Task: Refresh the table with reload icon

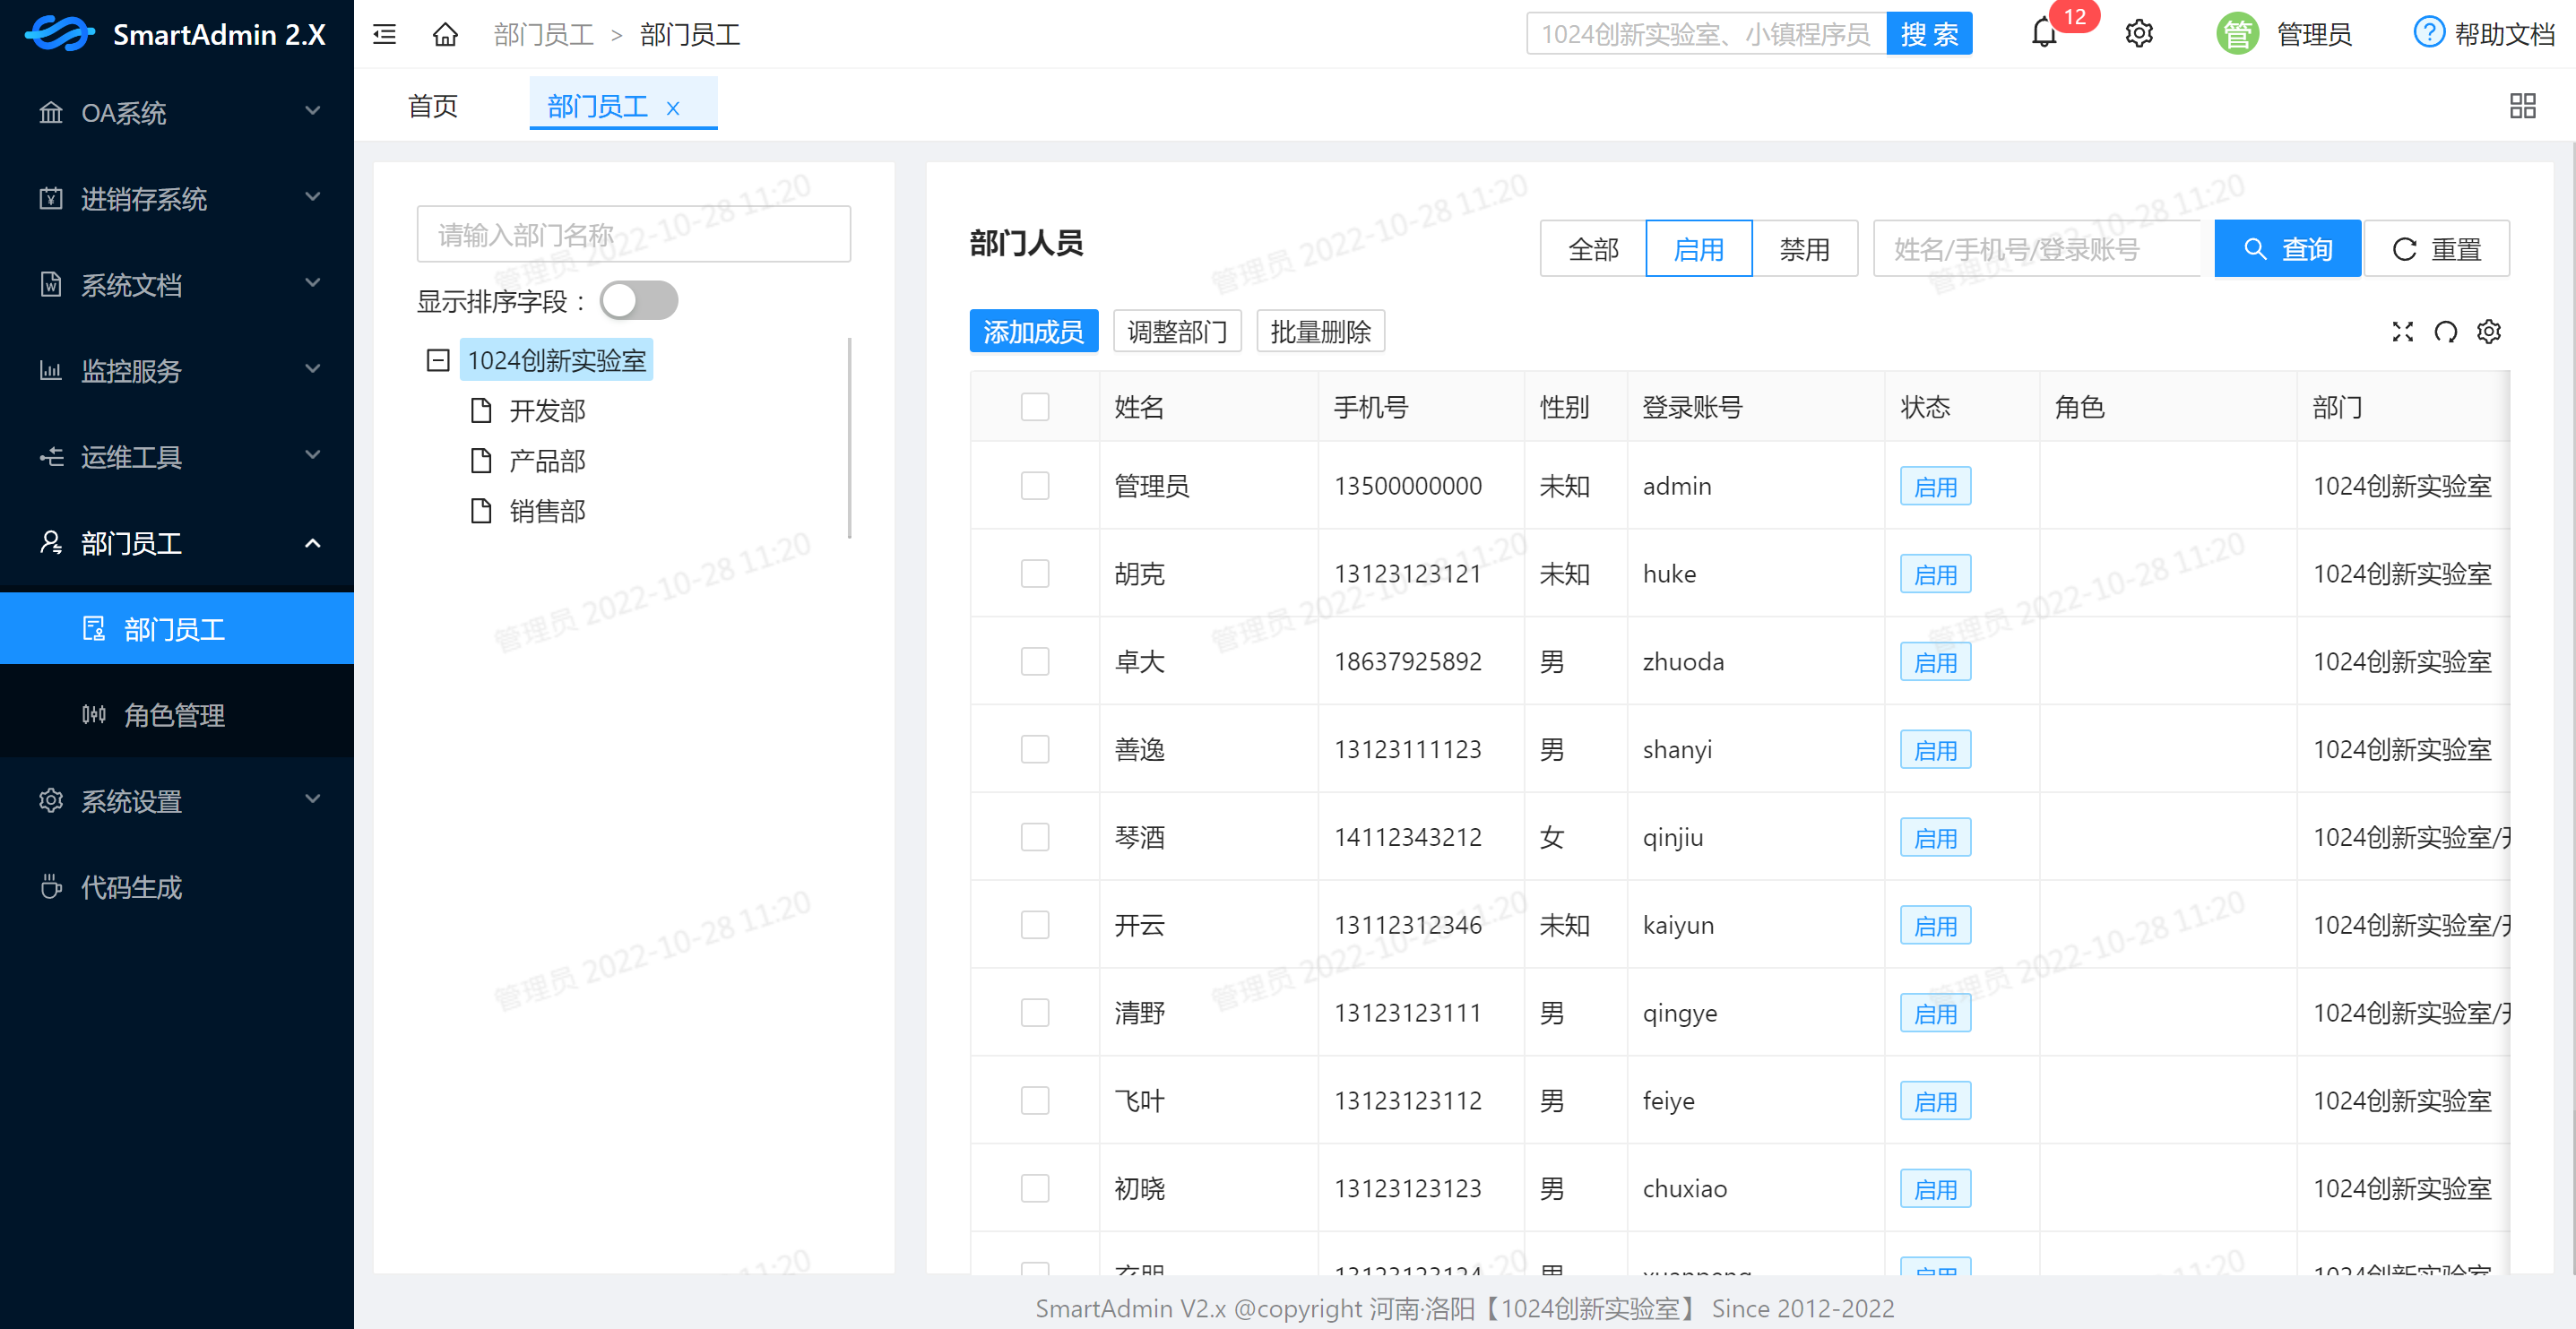Action: (2445, 332)
